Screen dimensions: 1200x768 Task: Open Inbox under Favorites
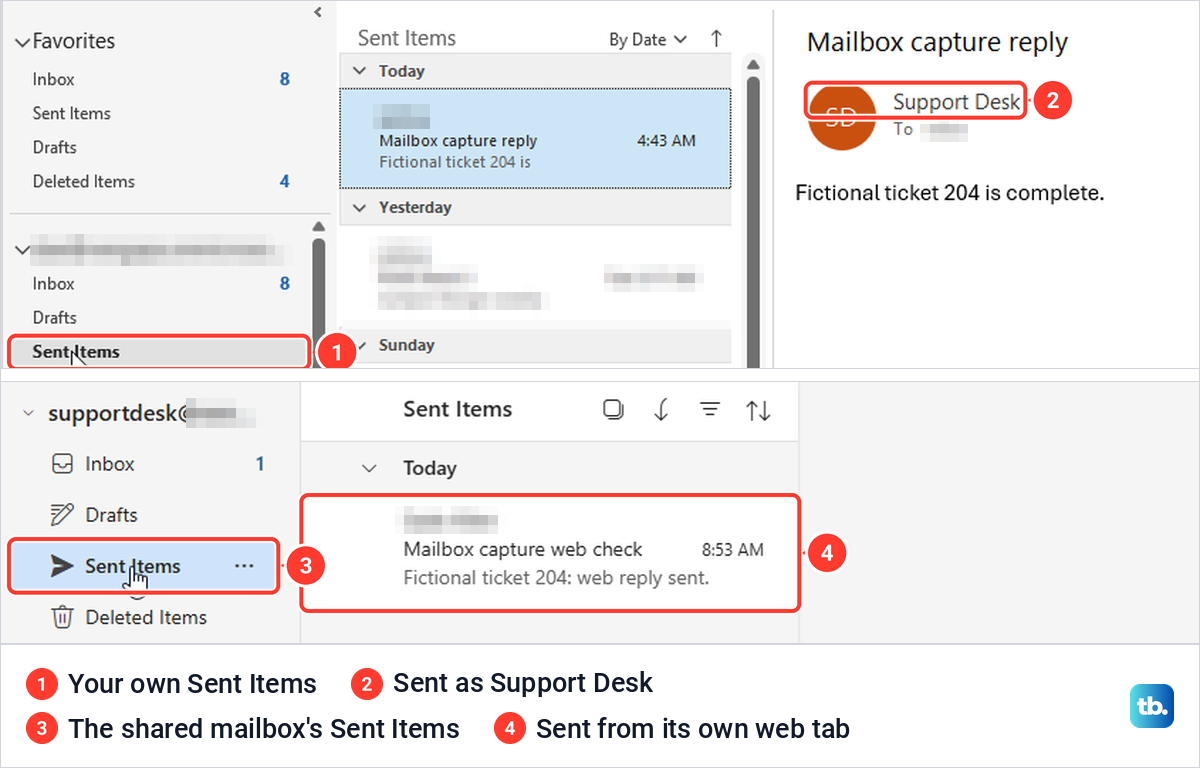[x=54, y=79]
